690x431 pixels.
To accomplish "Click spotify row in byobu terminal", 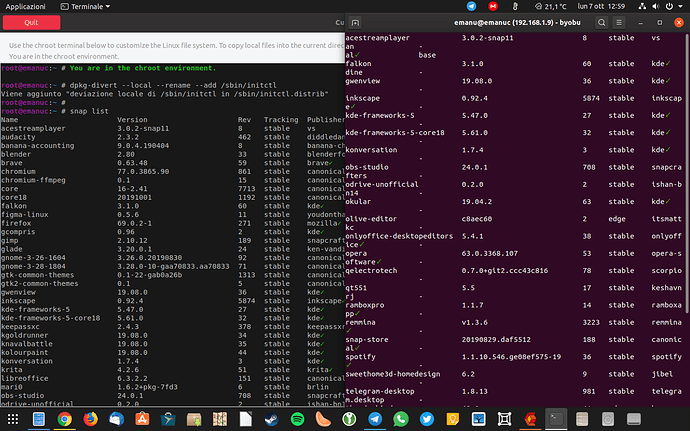I will 516,357.
